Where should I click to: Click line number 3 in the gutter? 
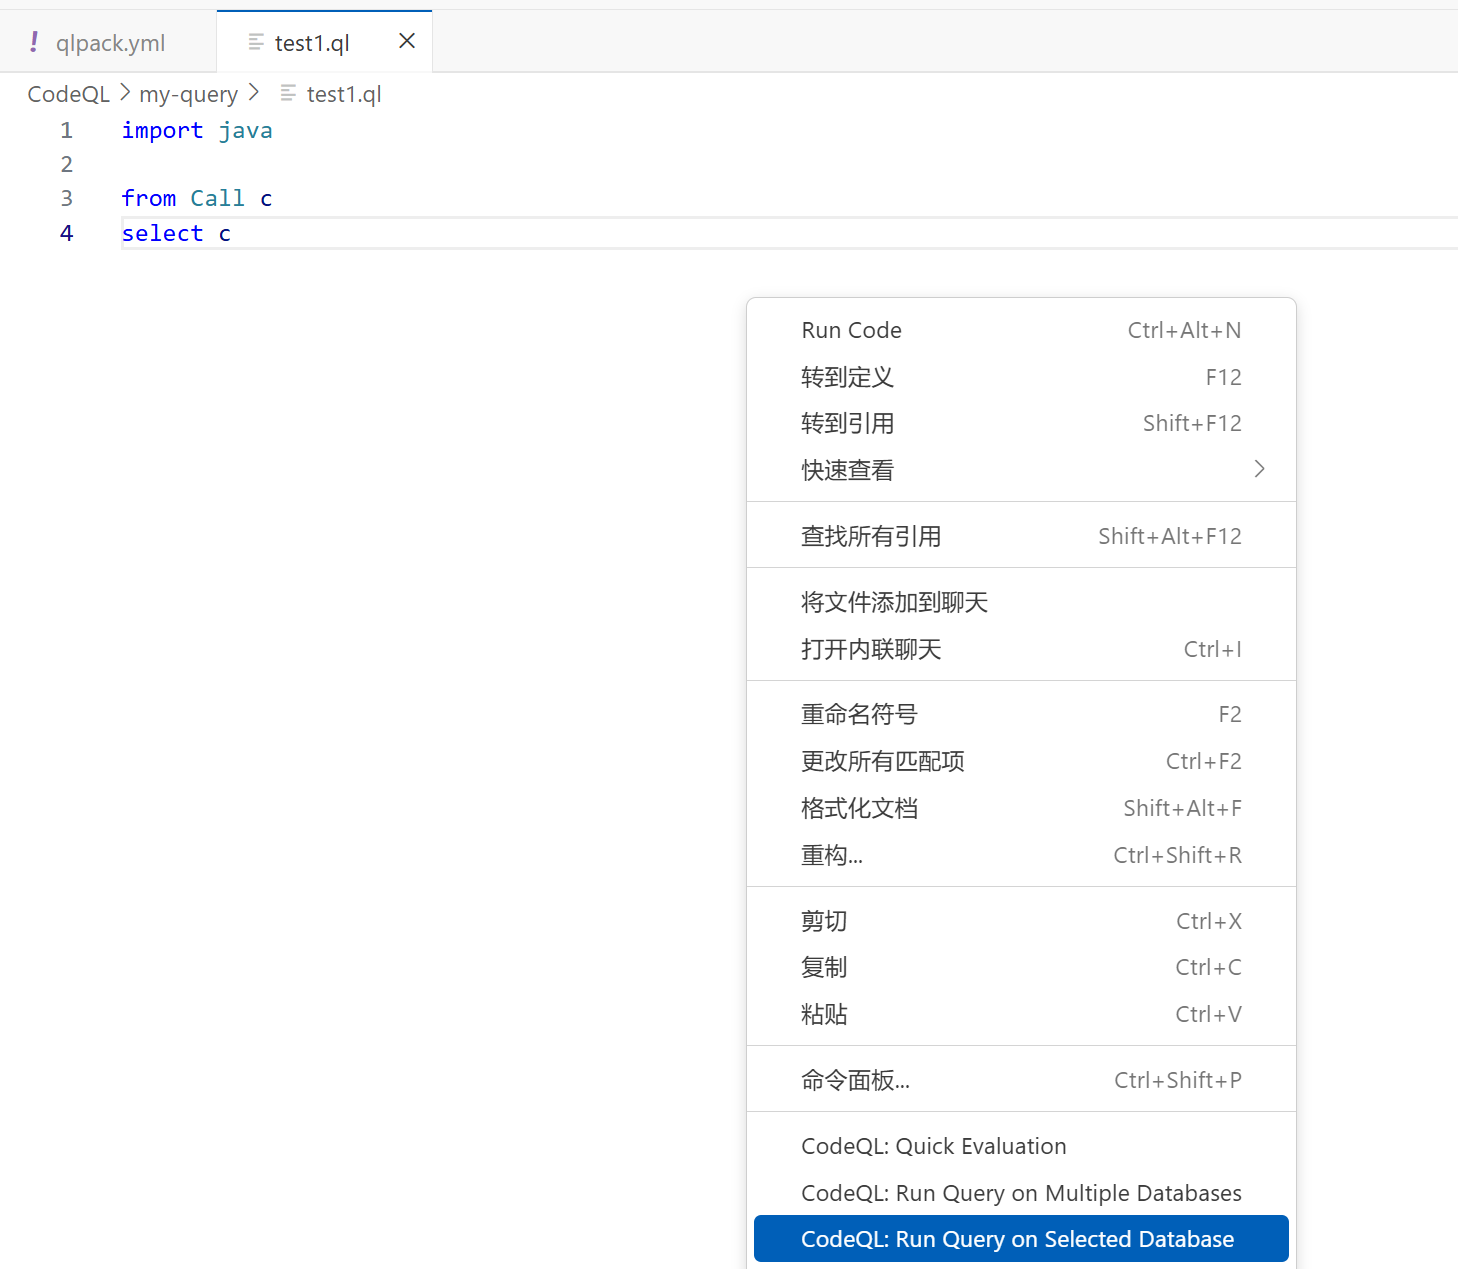tap(67, 198)
